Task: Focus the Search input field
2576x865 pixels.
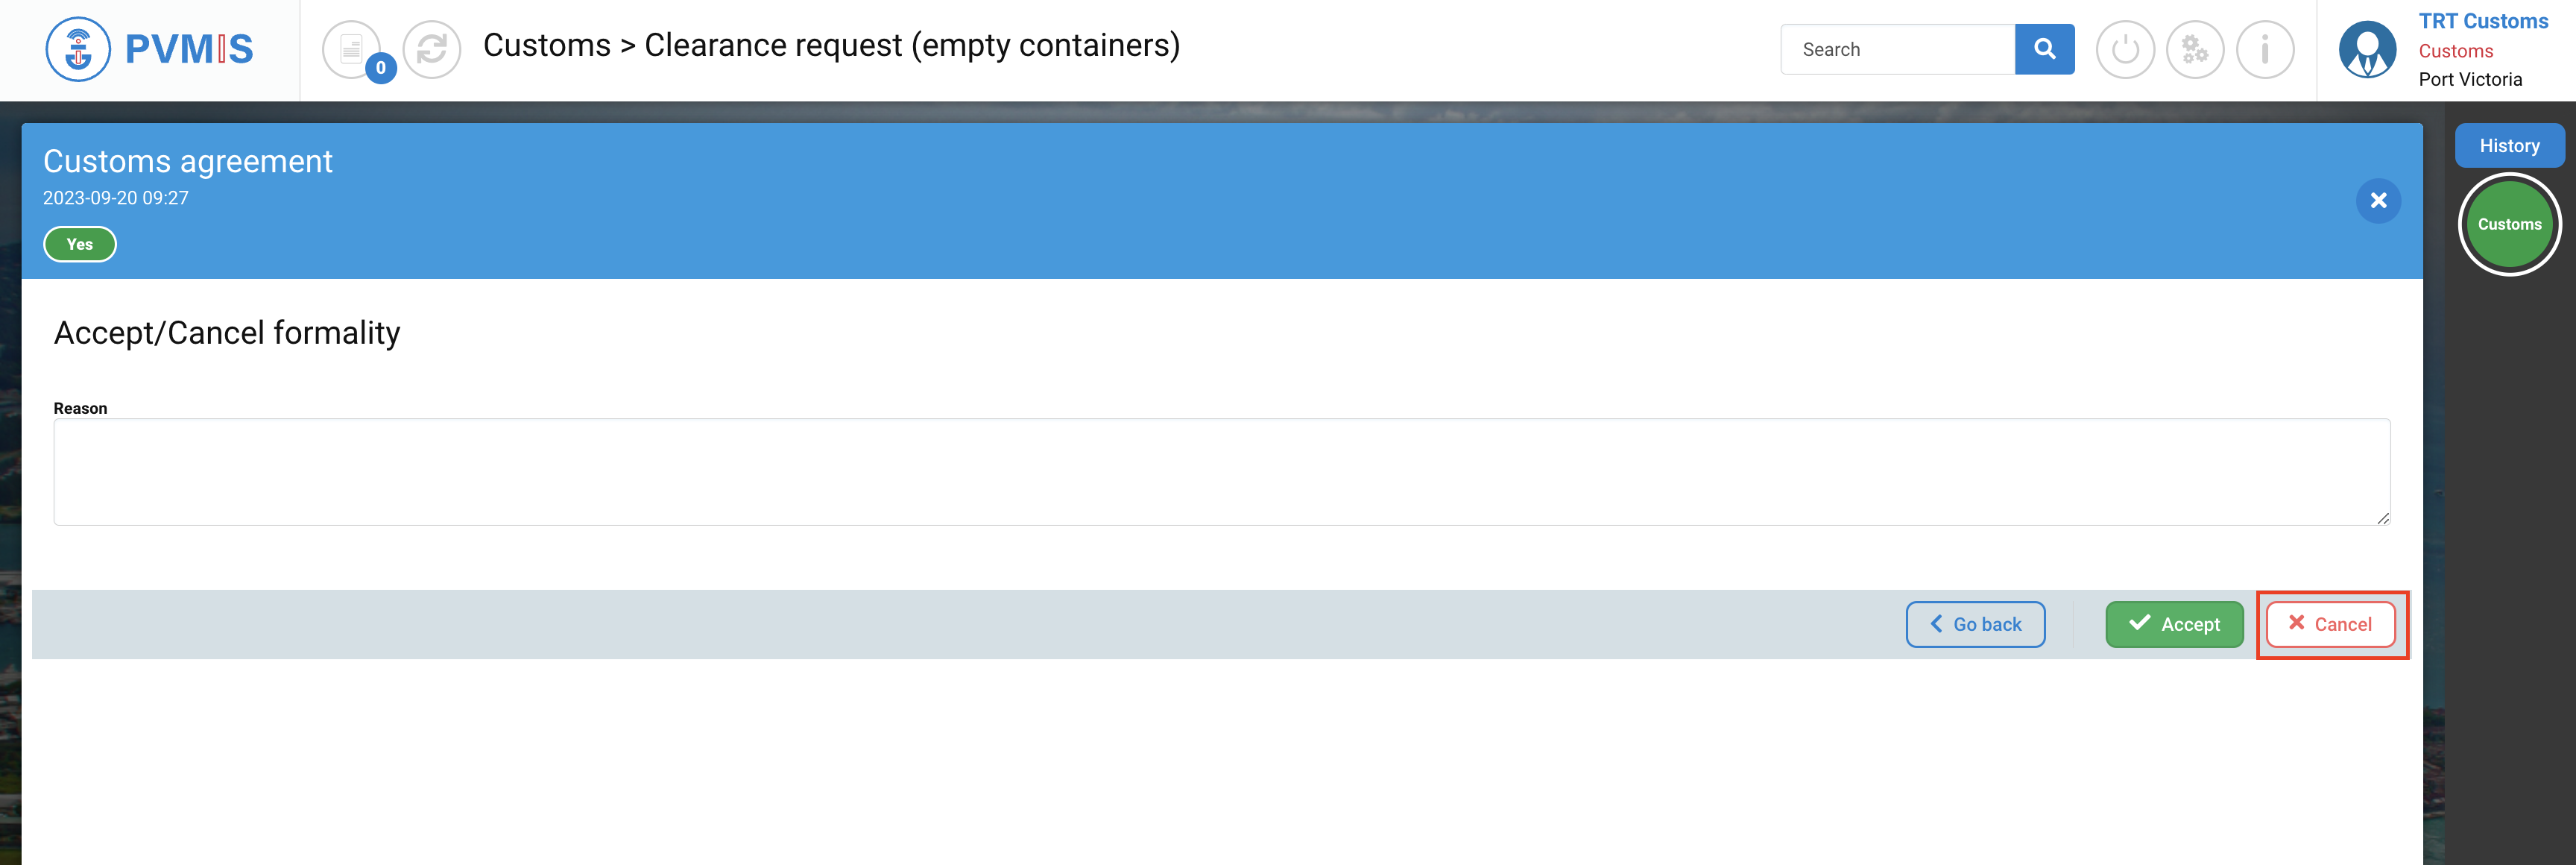Action: (1897, 49)
